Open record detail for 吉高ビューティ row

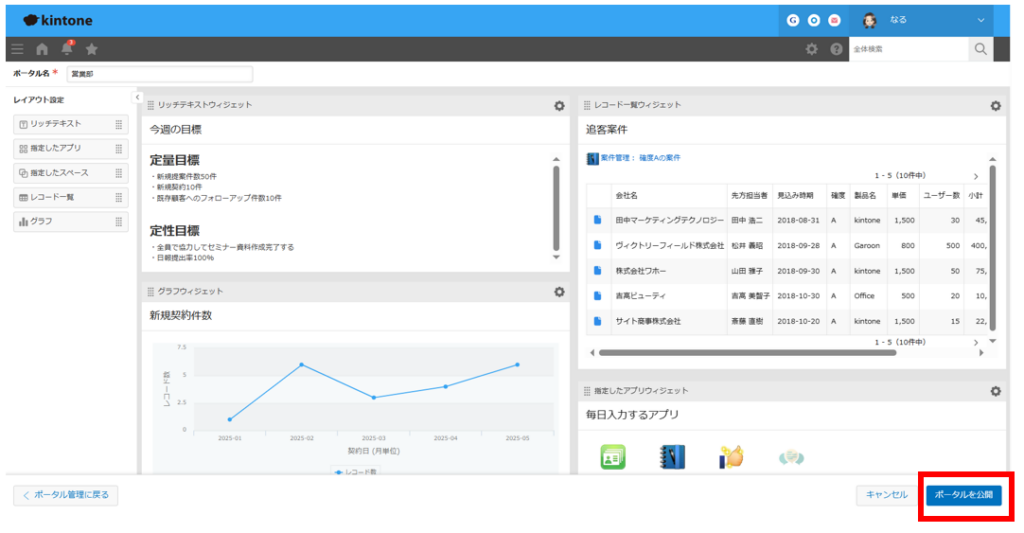tap(597, 296)
